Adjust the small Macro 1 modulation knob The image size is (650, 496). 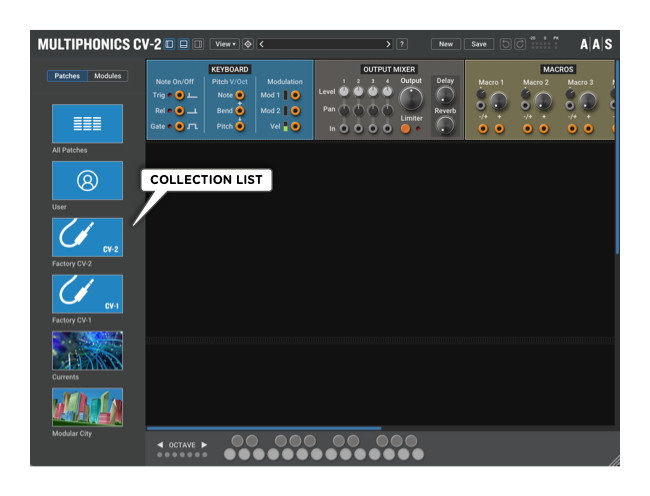tap(481, 94)
